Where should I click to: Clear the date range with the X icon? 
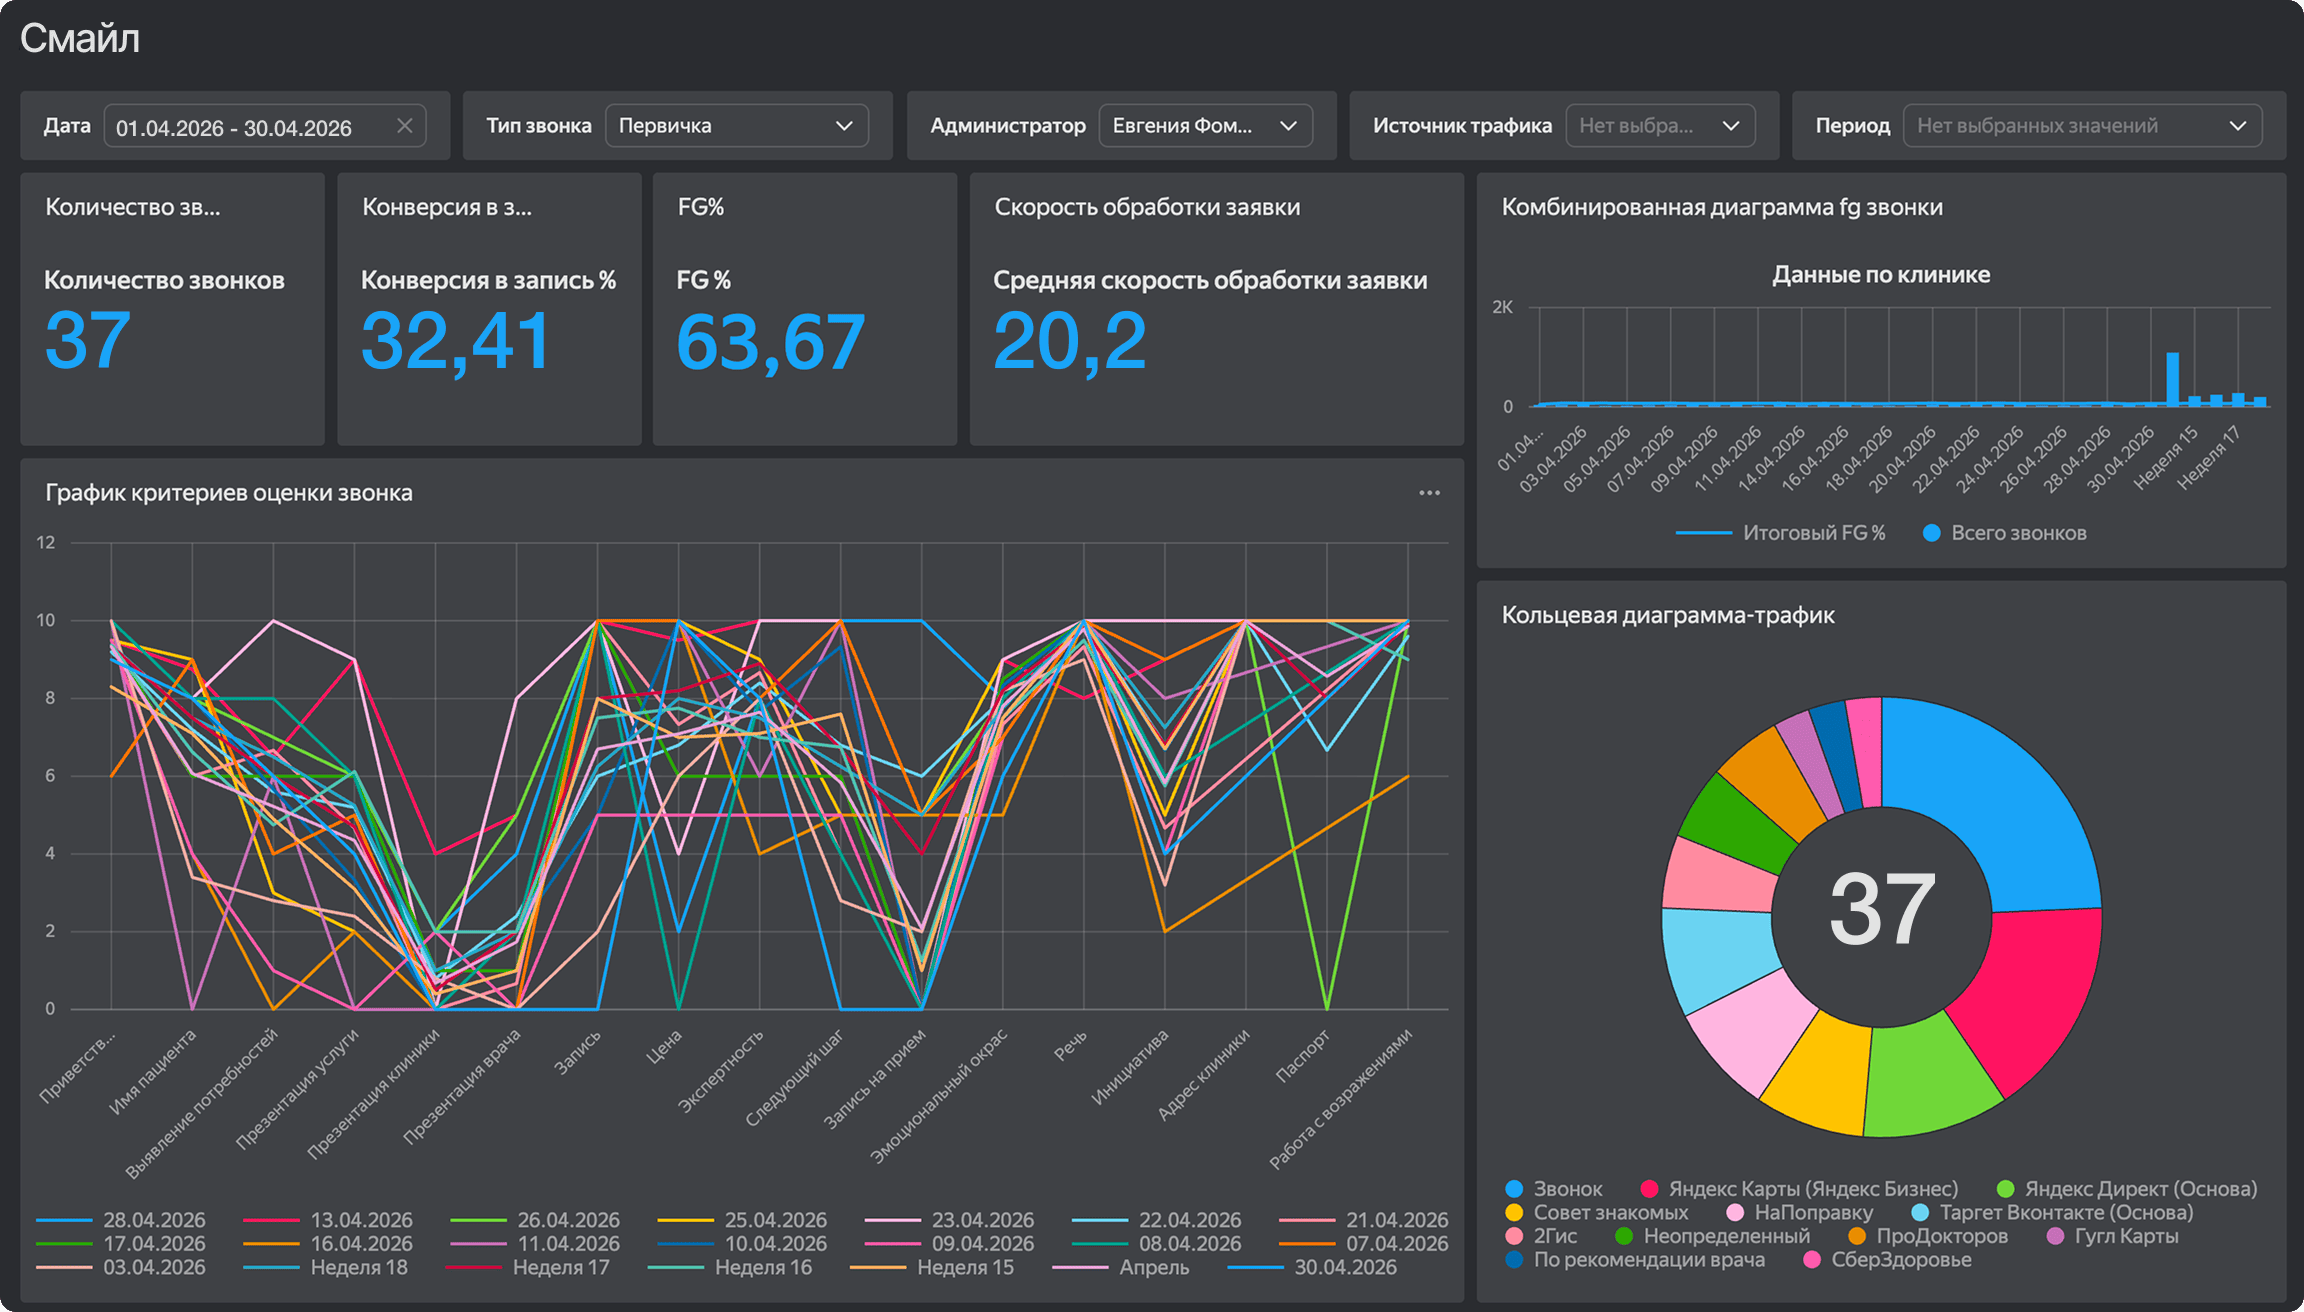(x=404, y=126)
